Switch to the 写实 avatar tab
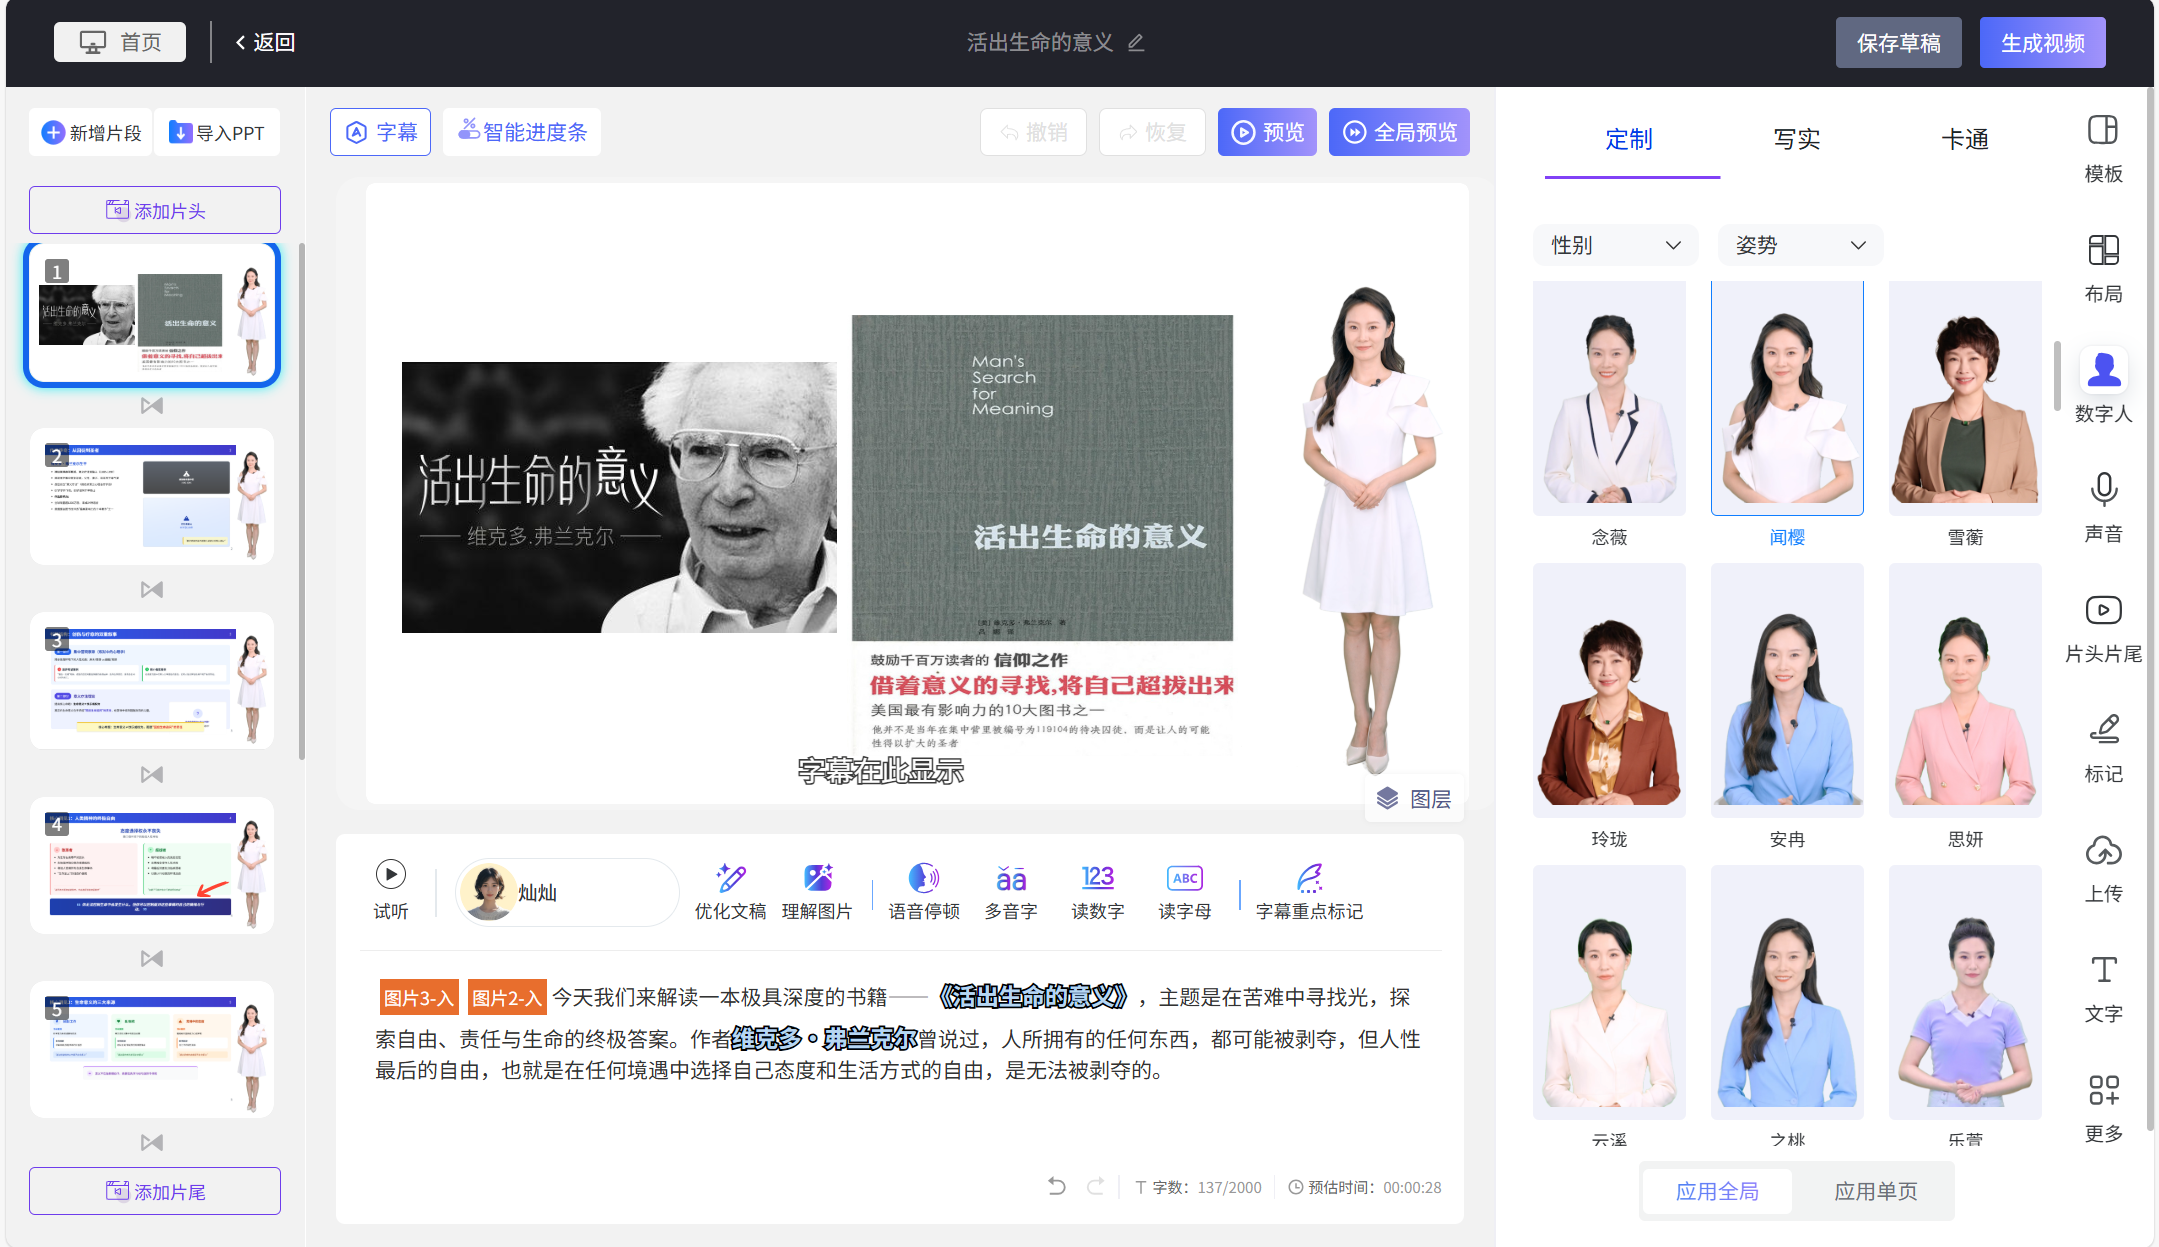This screenshot has width=2159, height=1247. coord(1794,140)
